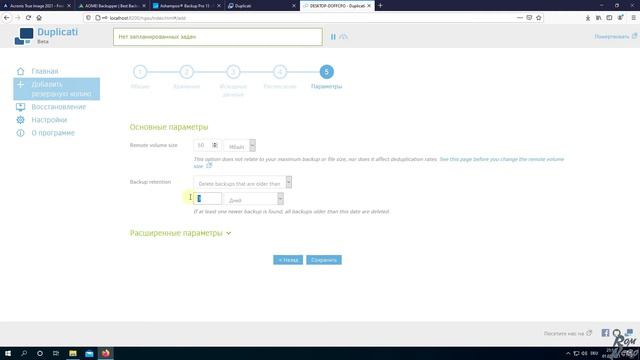Open File Explorer from taskbar
Image resolution: width=640 pixels, height=360 pixels.
[73, 353]
